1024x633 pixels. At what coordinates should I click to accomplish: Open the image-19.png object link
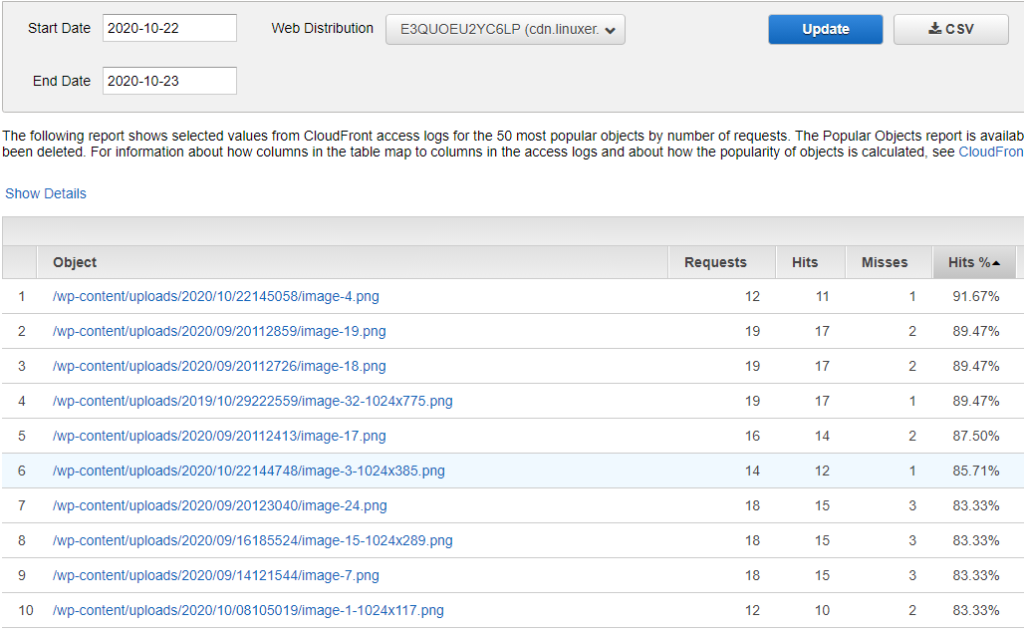coord(219,332)
